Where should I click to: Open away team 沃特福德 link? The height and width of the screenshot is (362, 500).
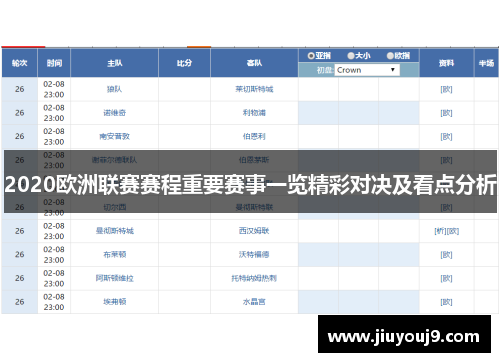coord(254,254)
